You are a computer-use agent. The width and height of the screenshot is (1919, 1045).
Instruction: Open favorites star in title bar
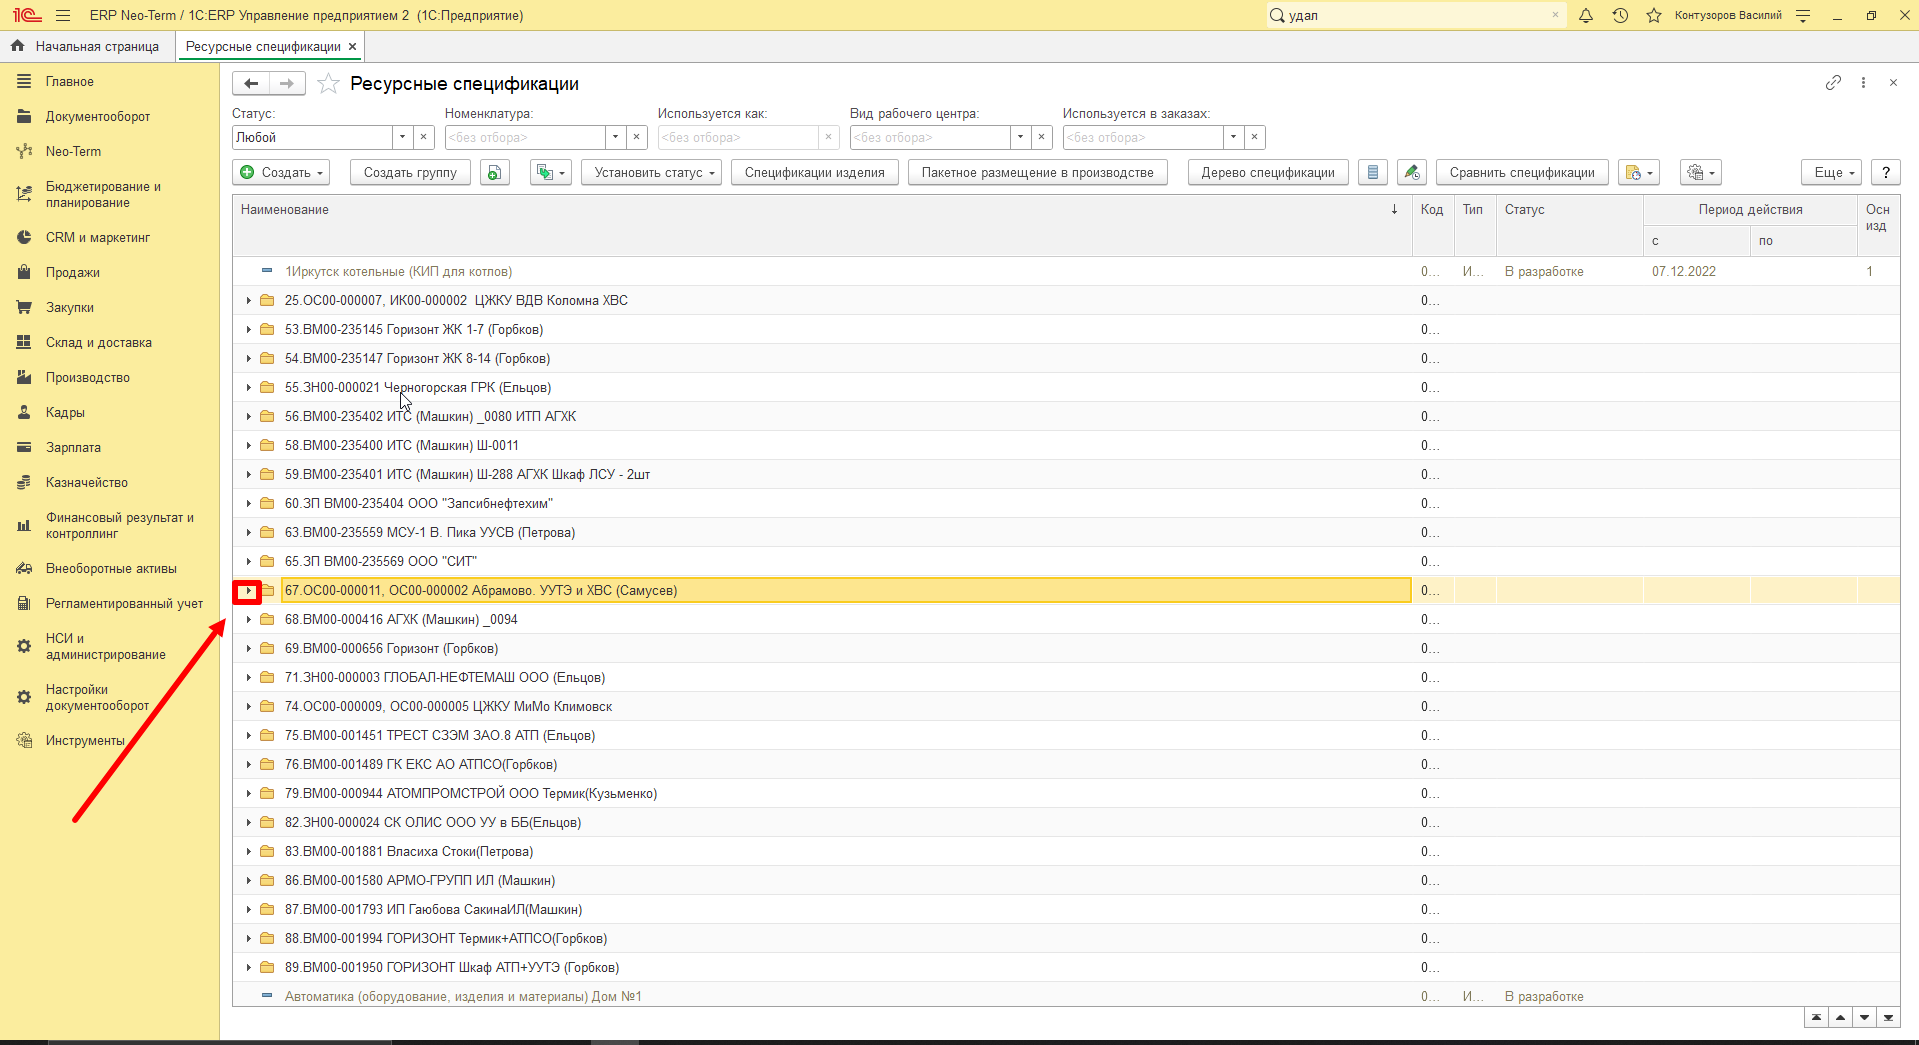[x=1654, y=15]
